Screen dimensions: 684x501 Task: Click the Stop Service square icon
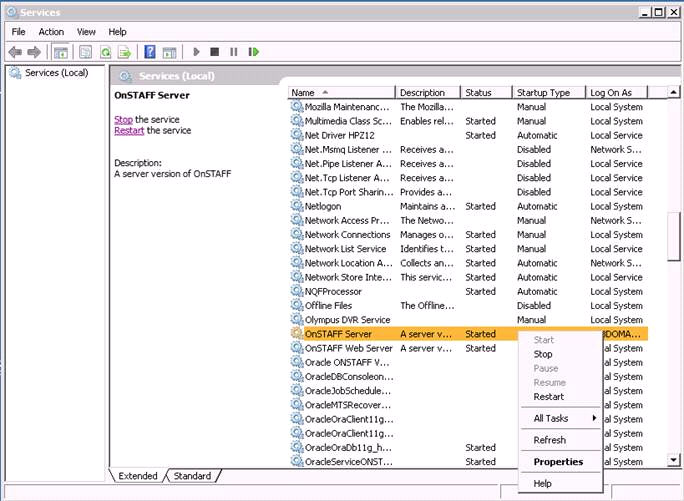click(x=215, y=52)
